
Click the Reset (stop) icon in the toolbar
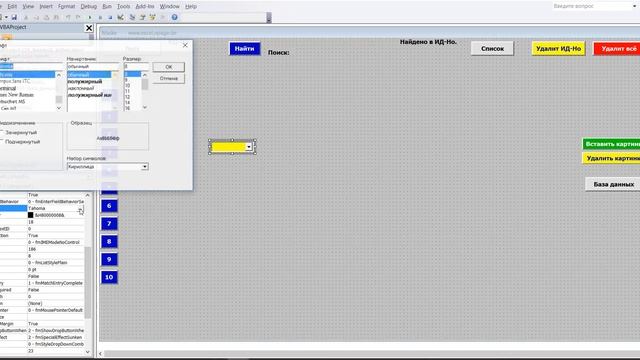[x=110, y=17]
